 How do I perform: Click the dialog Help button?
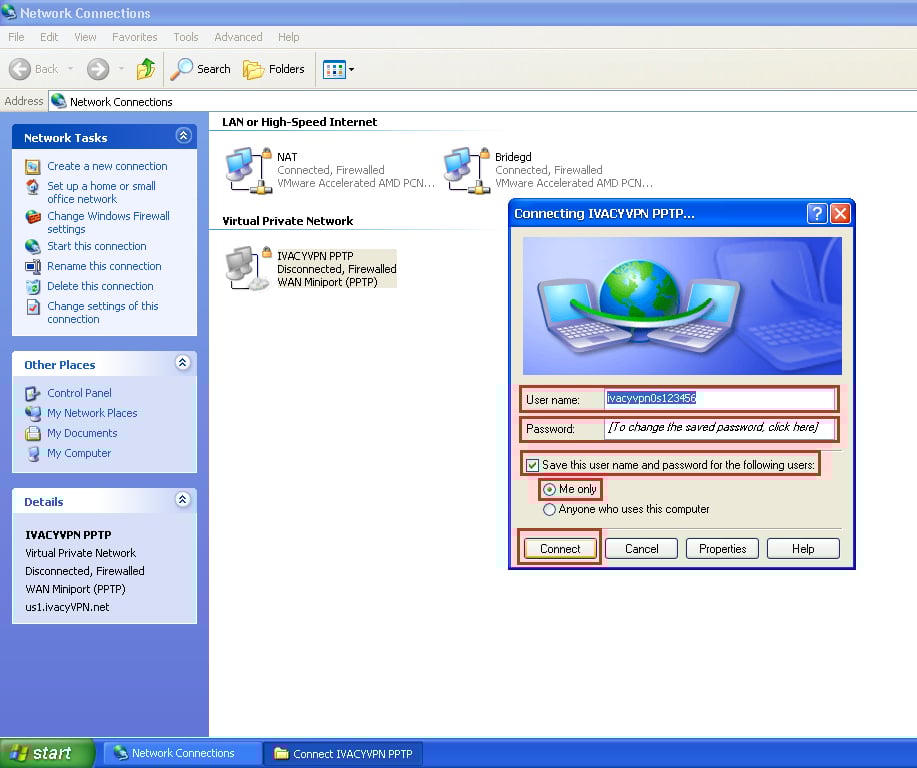tap(803, 549)
